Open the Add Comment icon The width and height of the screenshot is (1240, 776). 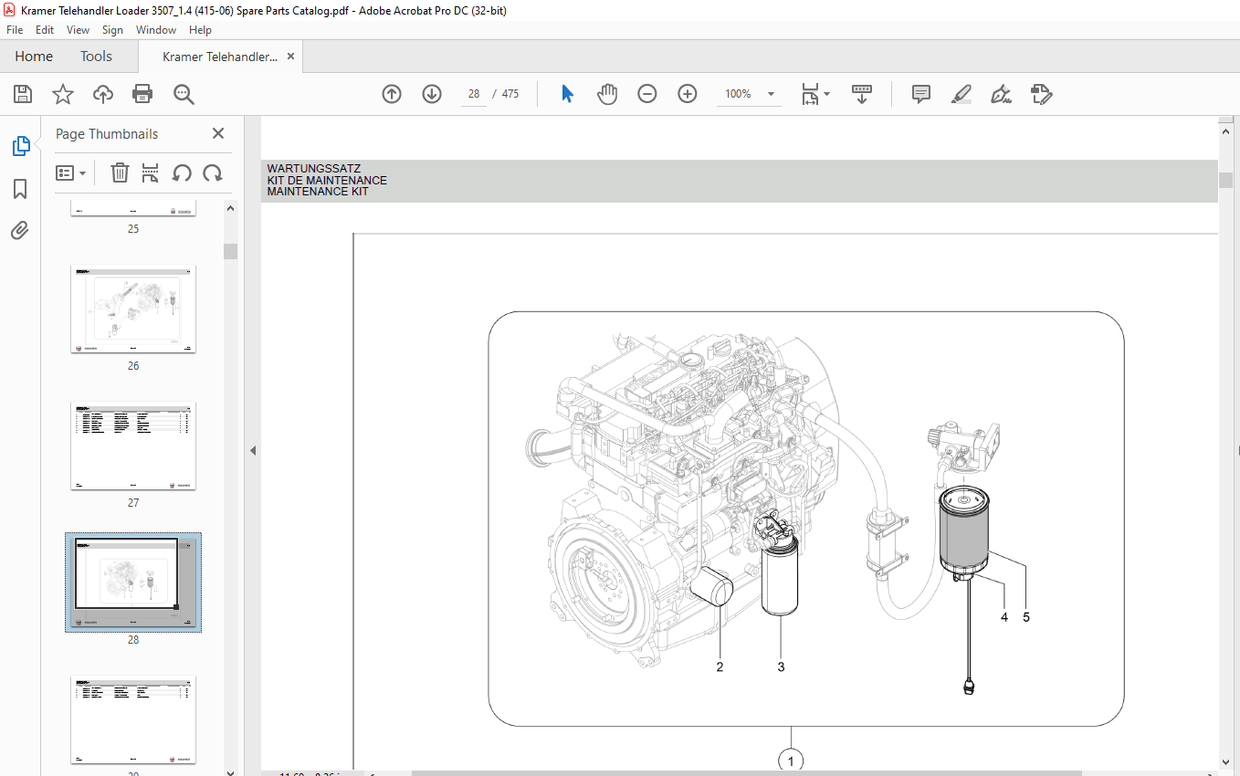pyautogui.click(x=920, y=93)
